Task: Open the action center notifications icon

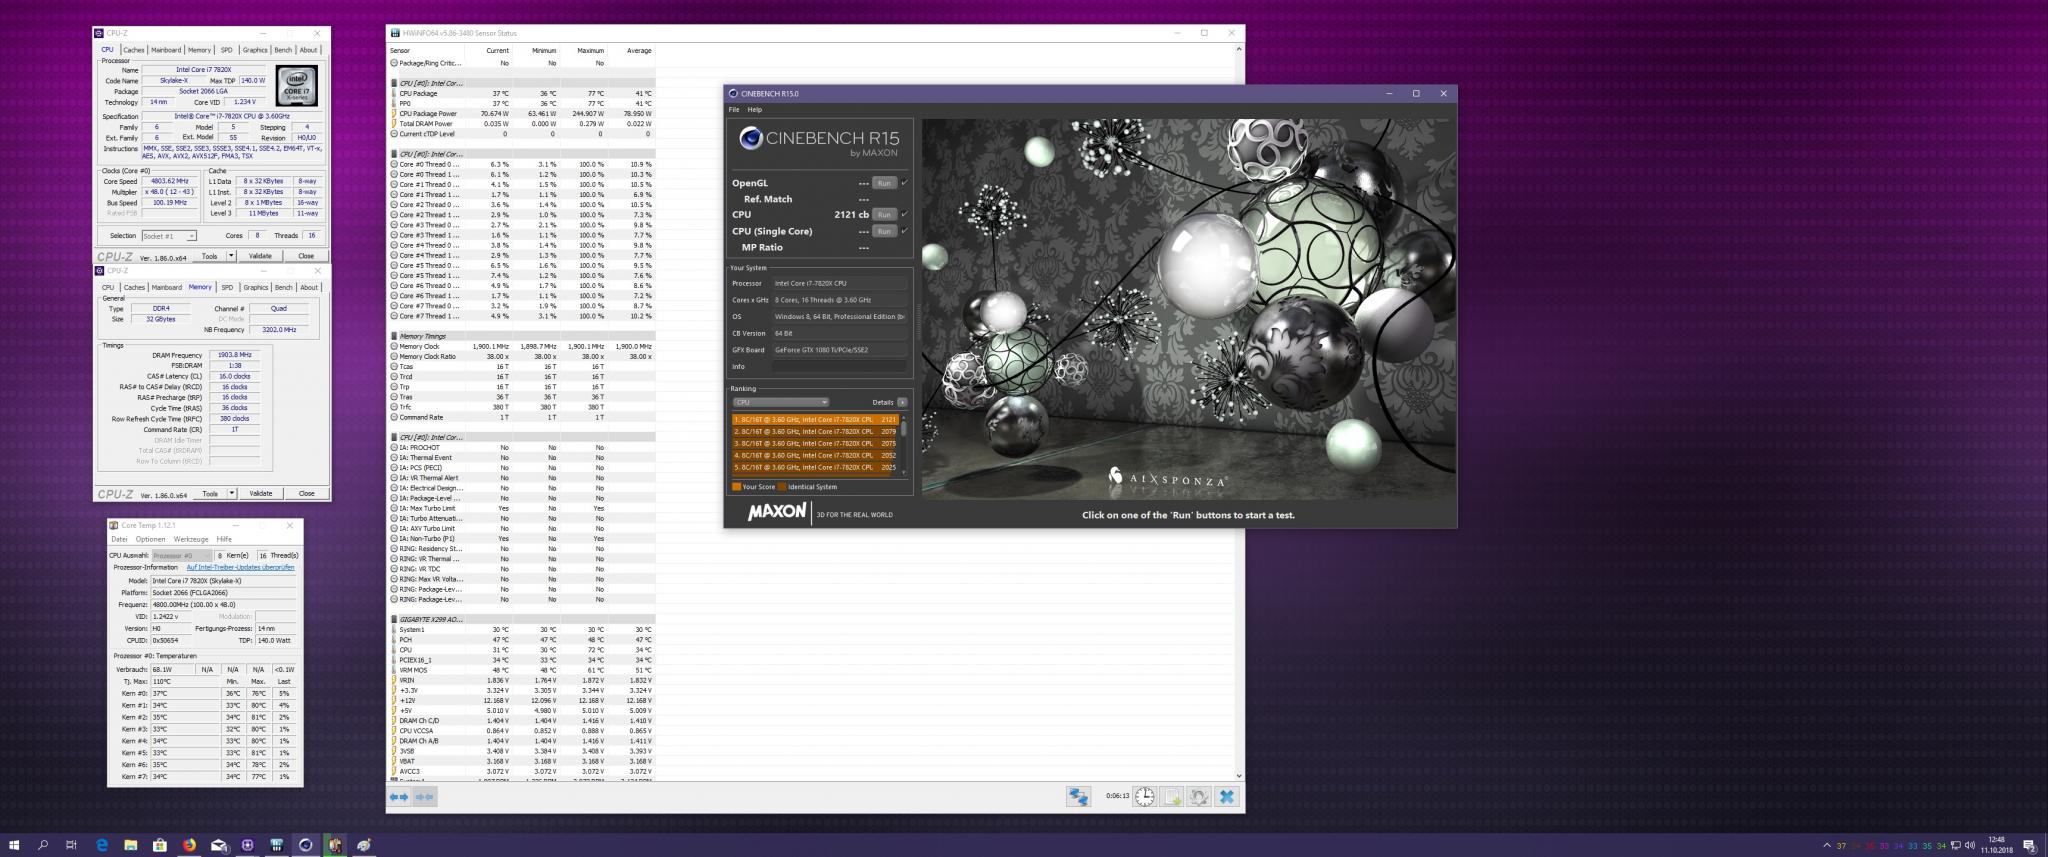Action: 2029,845
